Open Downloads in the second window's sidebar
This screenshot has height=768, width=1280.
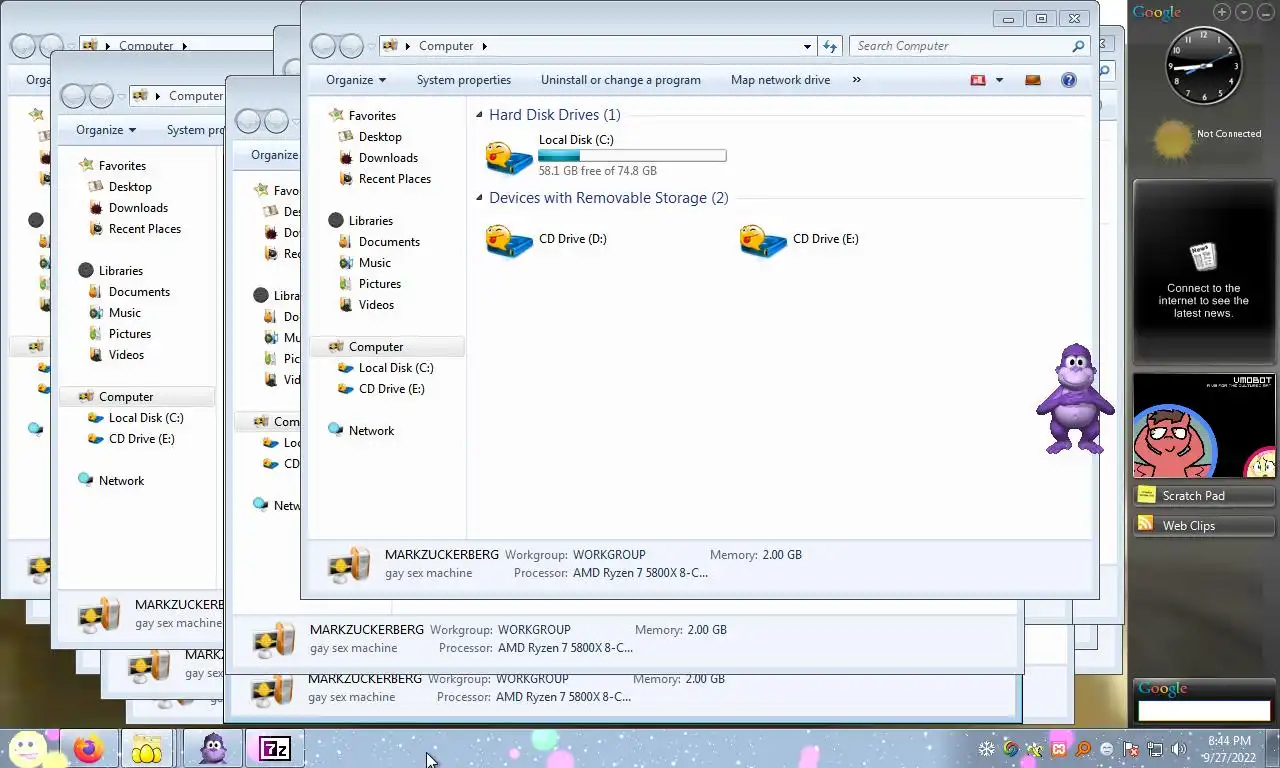point(128,208)
